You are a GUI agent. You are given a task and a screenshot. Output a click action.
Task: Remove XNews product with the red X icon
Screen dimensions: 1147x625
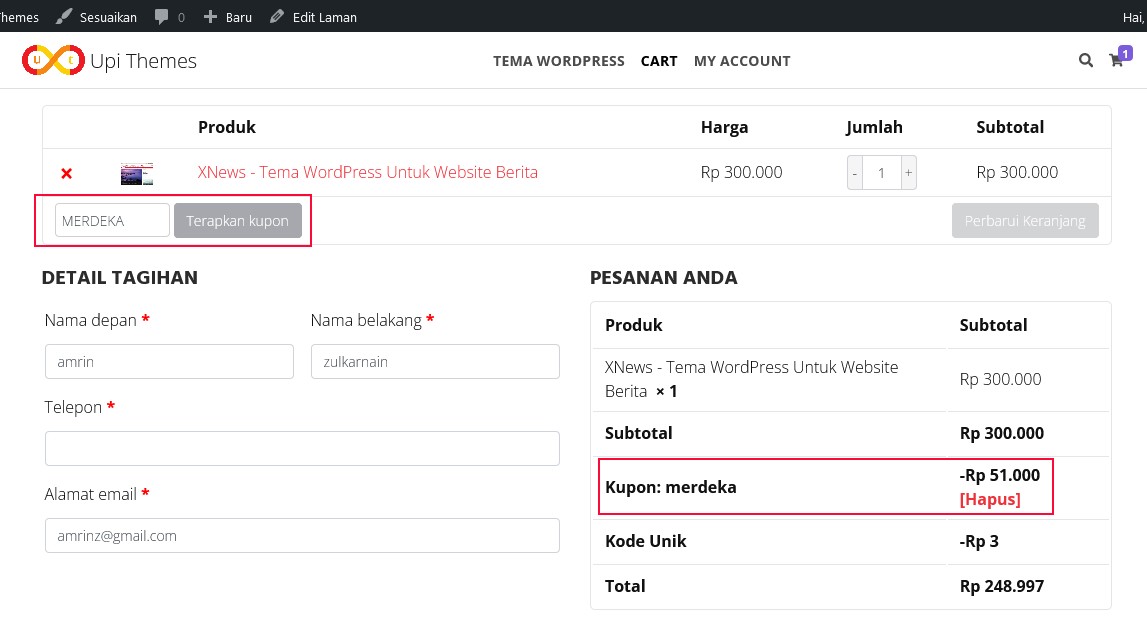[x=66, y=172]
